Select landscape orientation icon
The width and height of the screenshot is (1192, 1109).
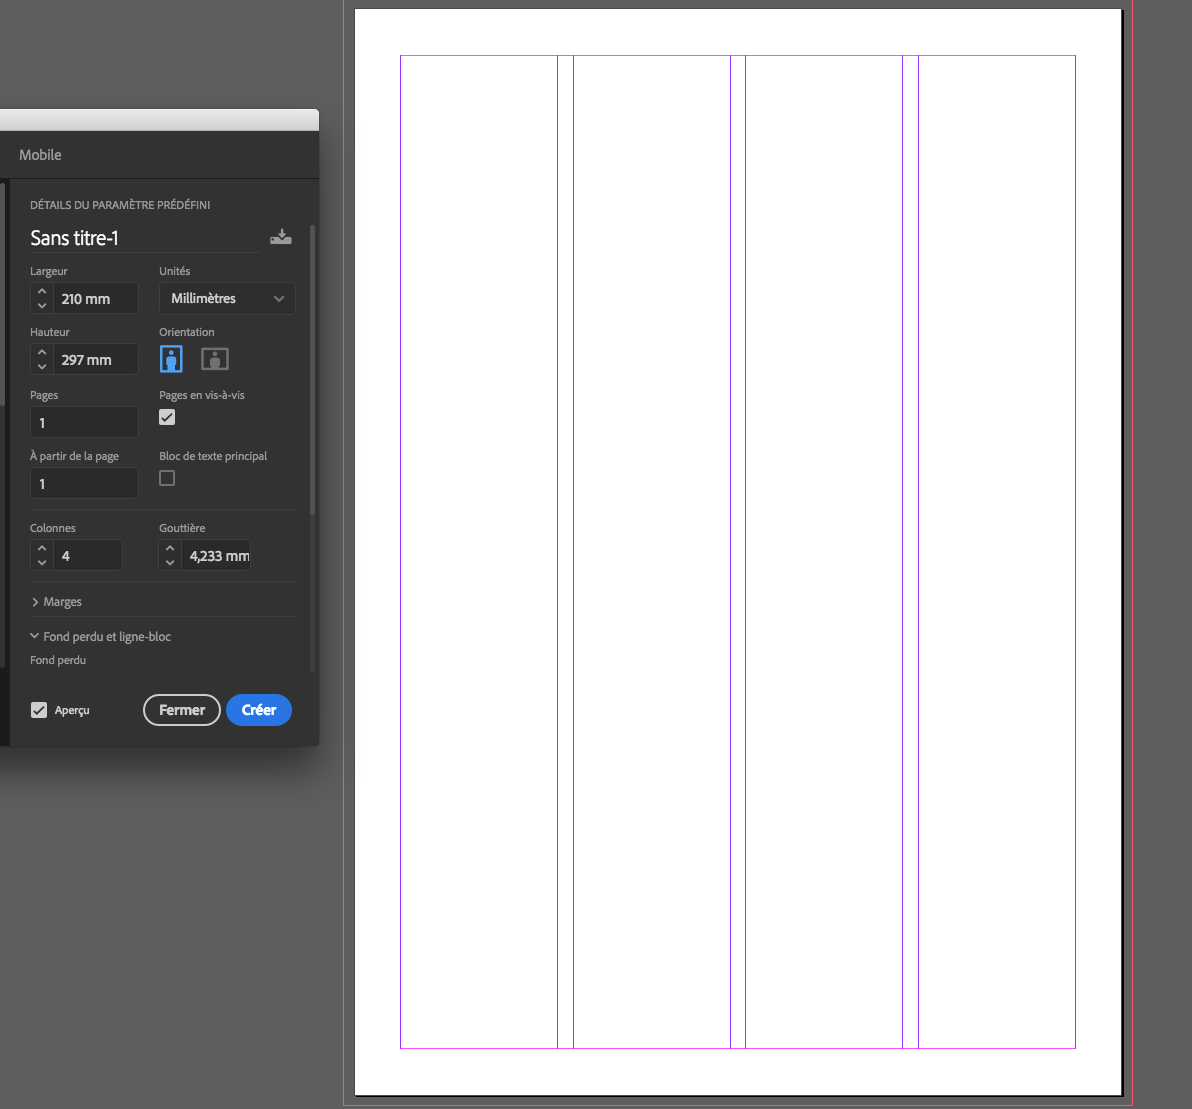tap(215, 359)
